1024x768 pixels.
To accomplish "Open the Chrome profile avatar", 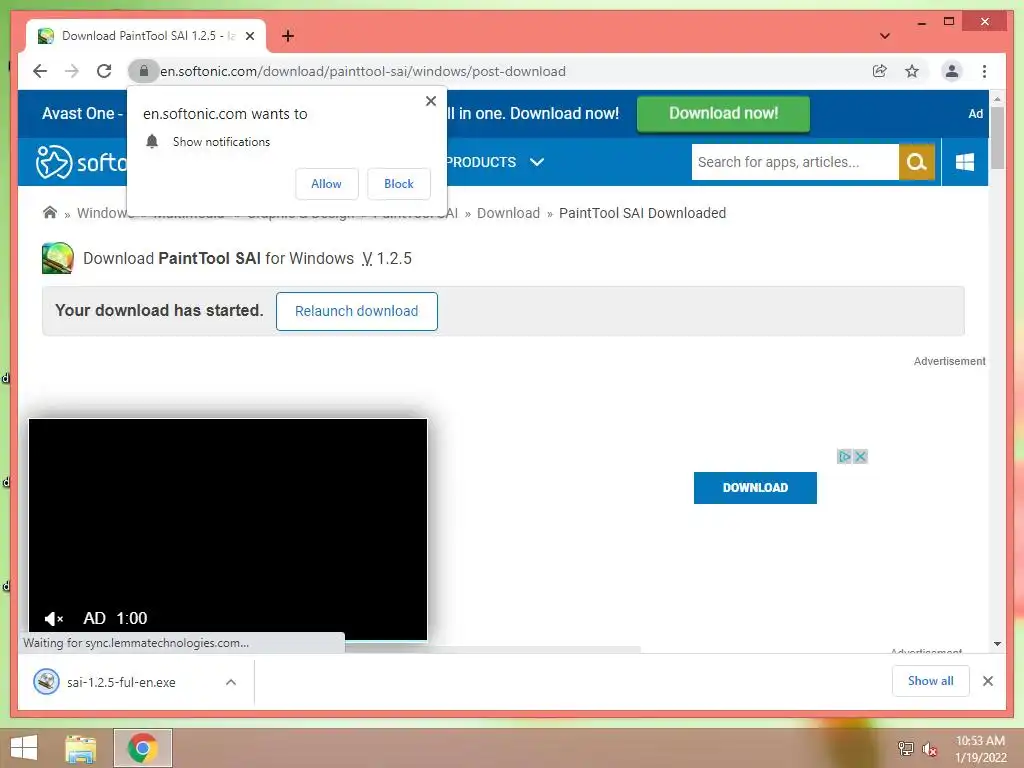I will click(952, 71).
